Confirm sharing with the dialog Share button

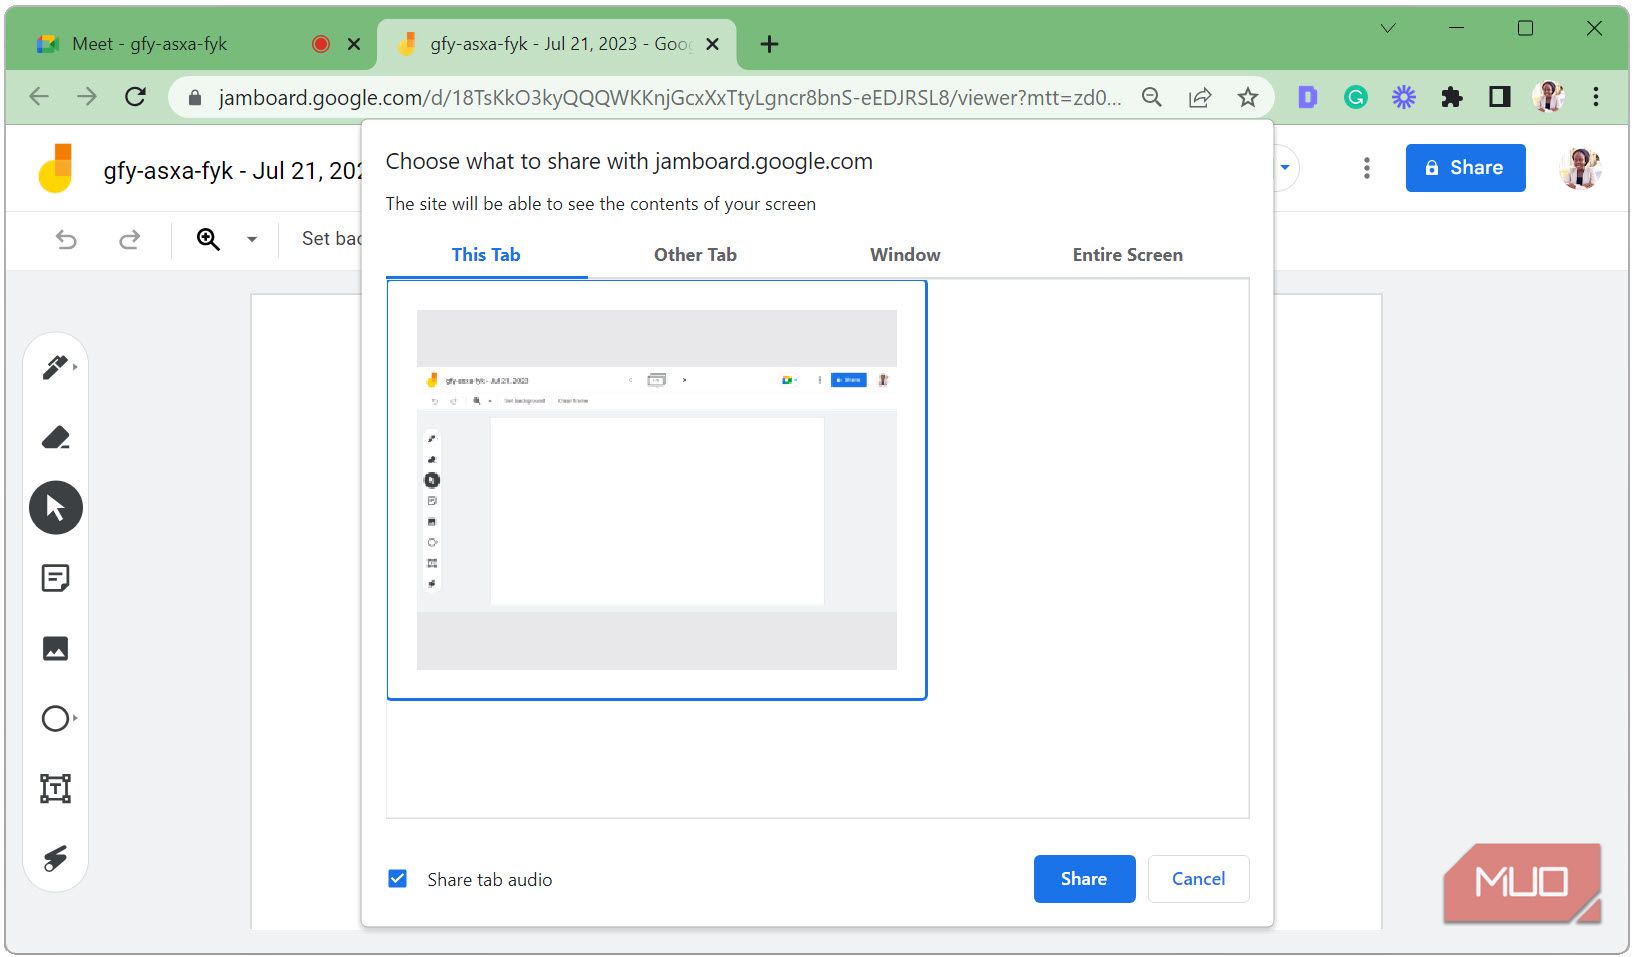click(x=1084, y=879)
